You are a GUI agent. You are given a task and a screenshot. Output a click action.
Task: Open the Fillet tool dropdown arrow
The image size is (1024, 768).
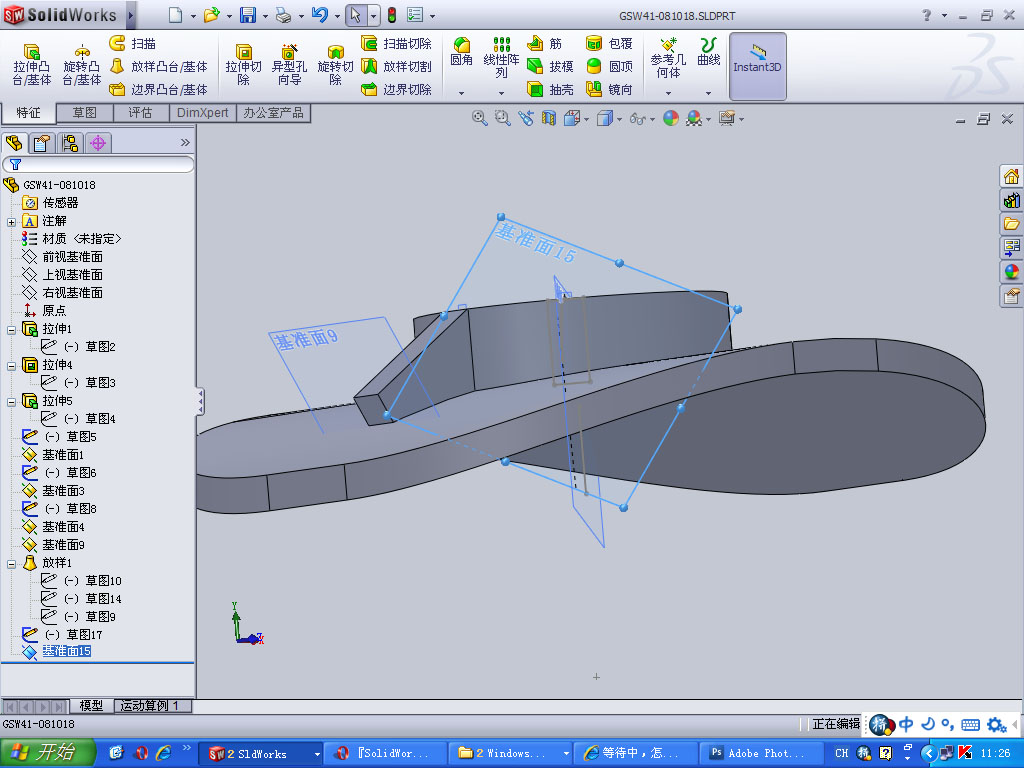click(462, 93)
